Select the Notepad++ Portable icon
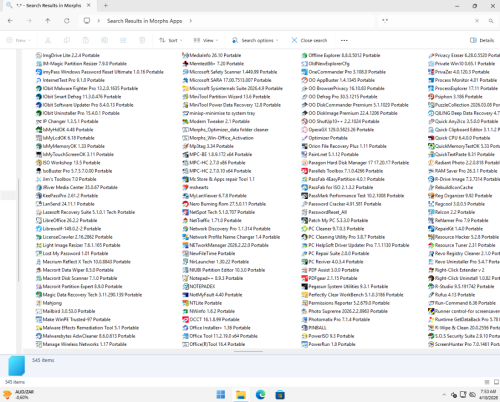 coord(185,278)
